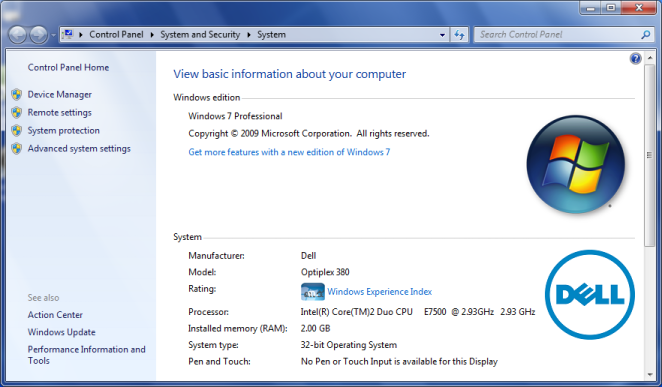Click the vertical scrollbar down arrow
This screenshot has height=387, width=662.
[x=649, y=374]
